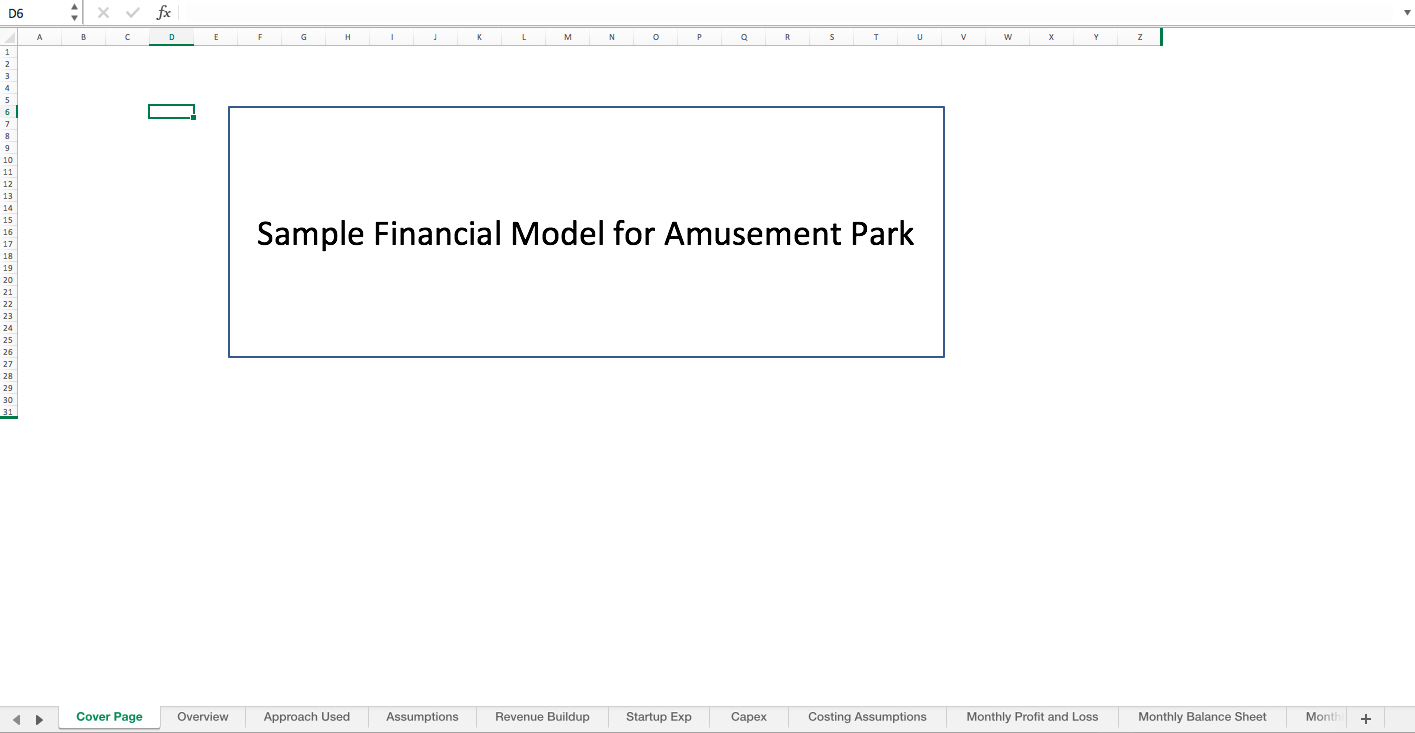This screenshot has height=733, width=1415.
Task: Switch to the Overview tab
Action: coord(203,717)
